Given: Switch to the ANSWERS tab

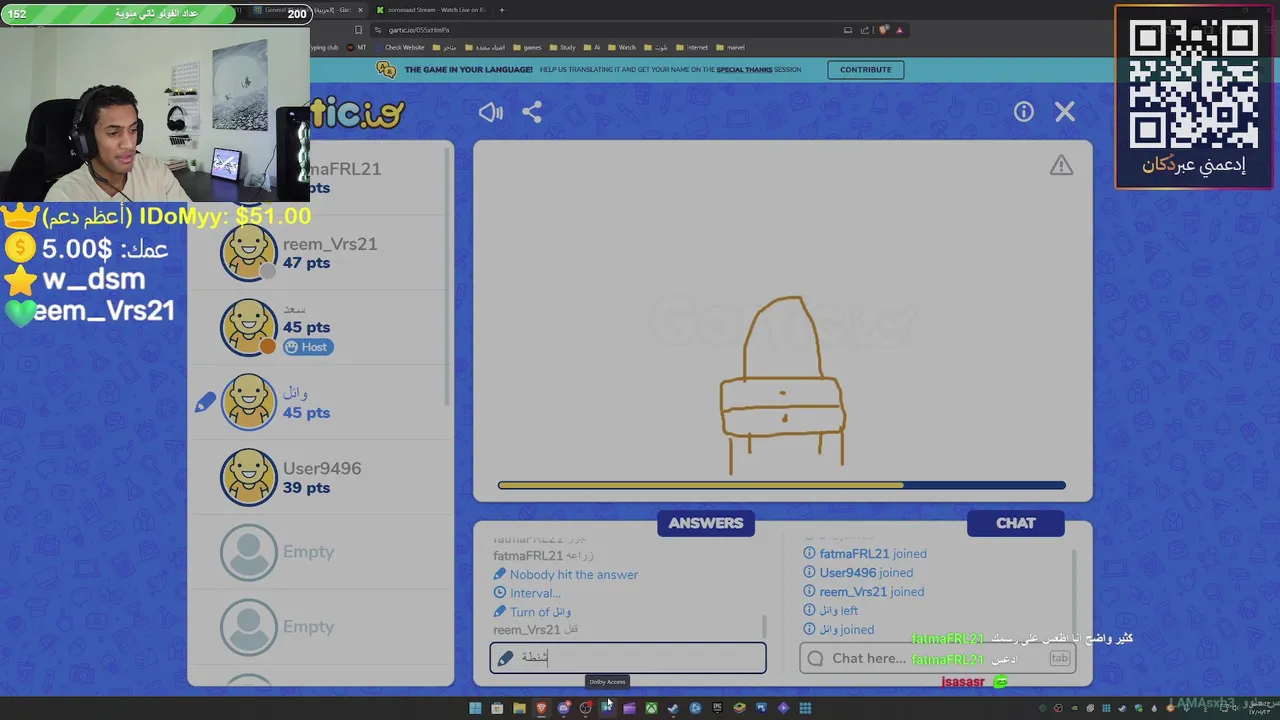Looking at the screenshot, I should 706,523.
